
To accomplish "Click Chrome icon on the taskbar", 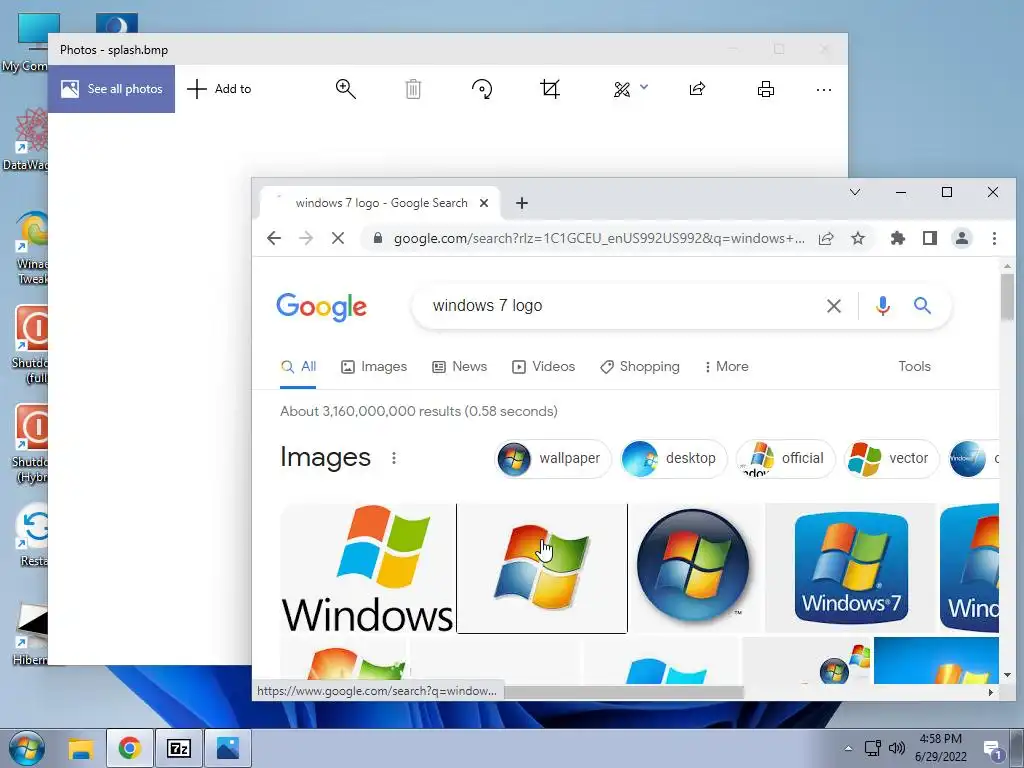I will [x=129, y=748].
